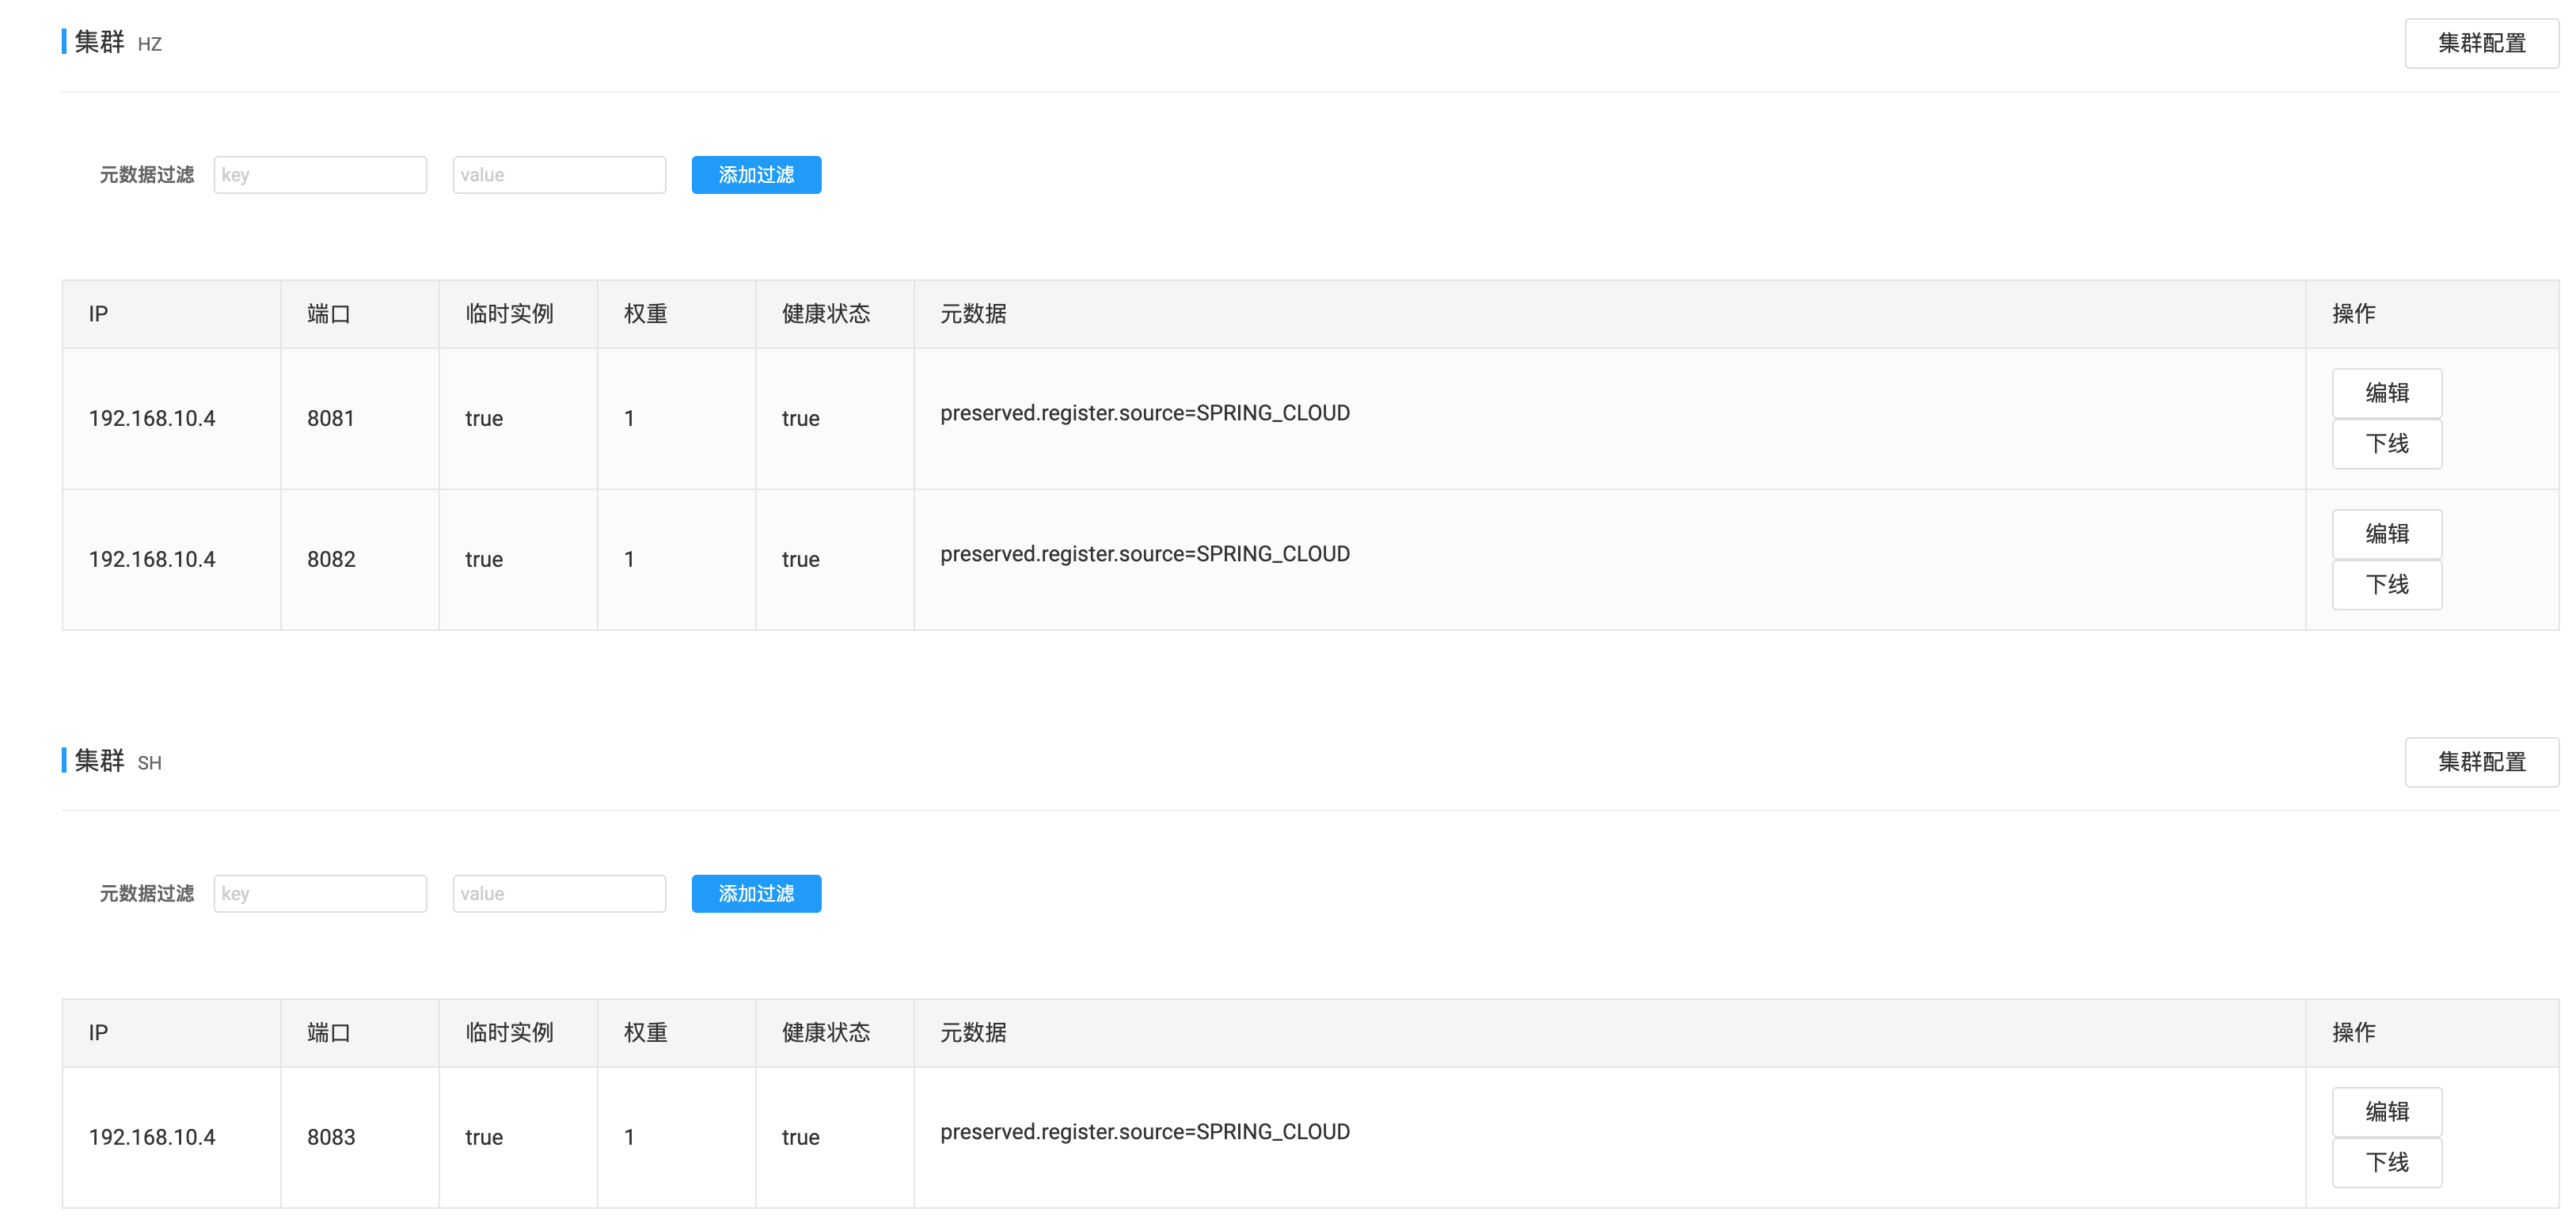Click the 元数据 header in SH table
The image size is (2576, 1216).
pyautogui.click(x=973, y=1033)
